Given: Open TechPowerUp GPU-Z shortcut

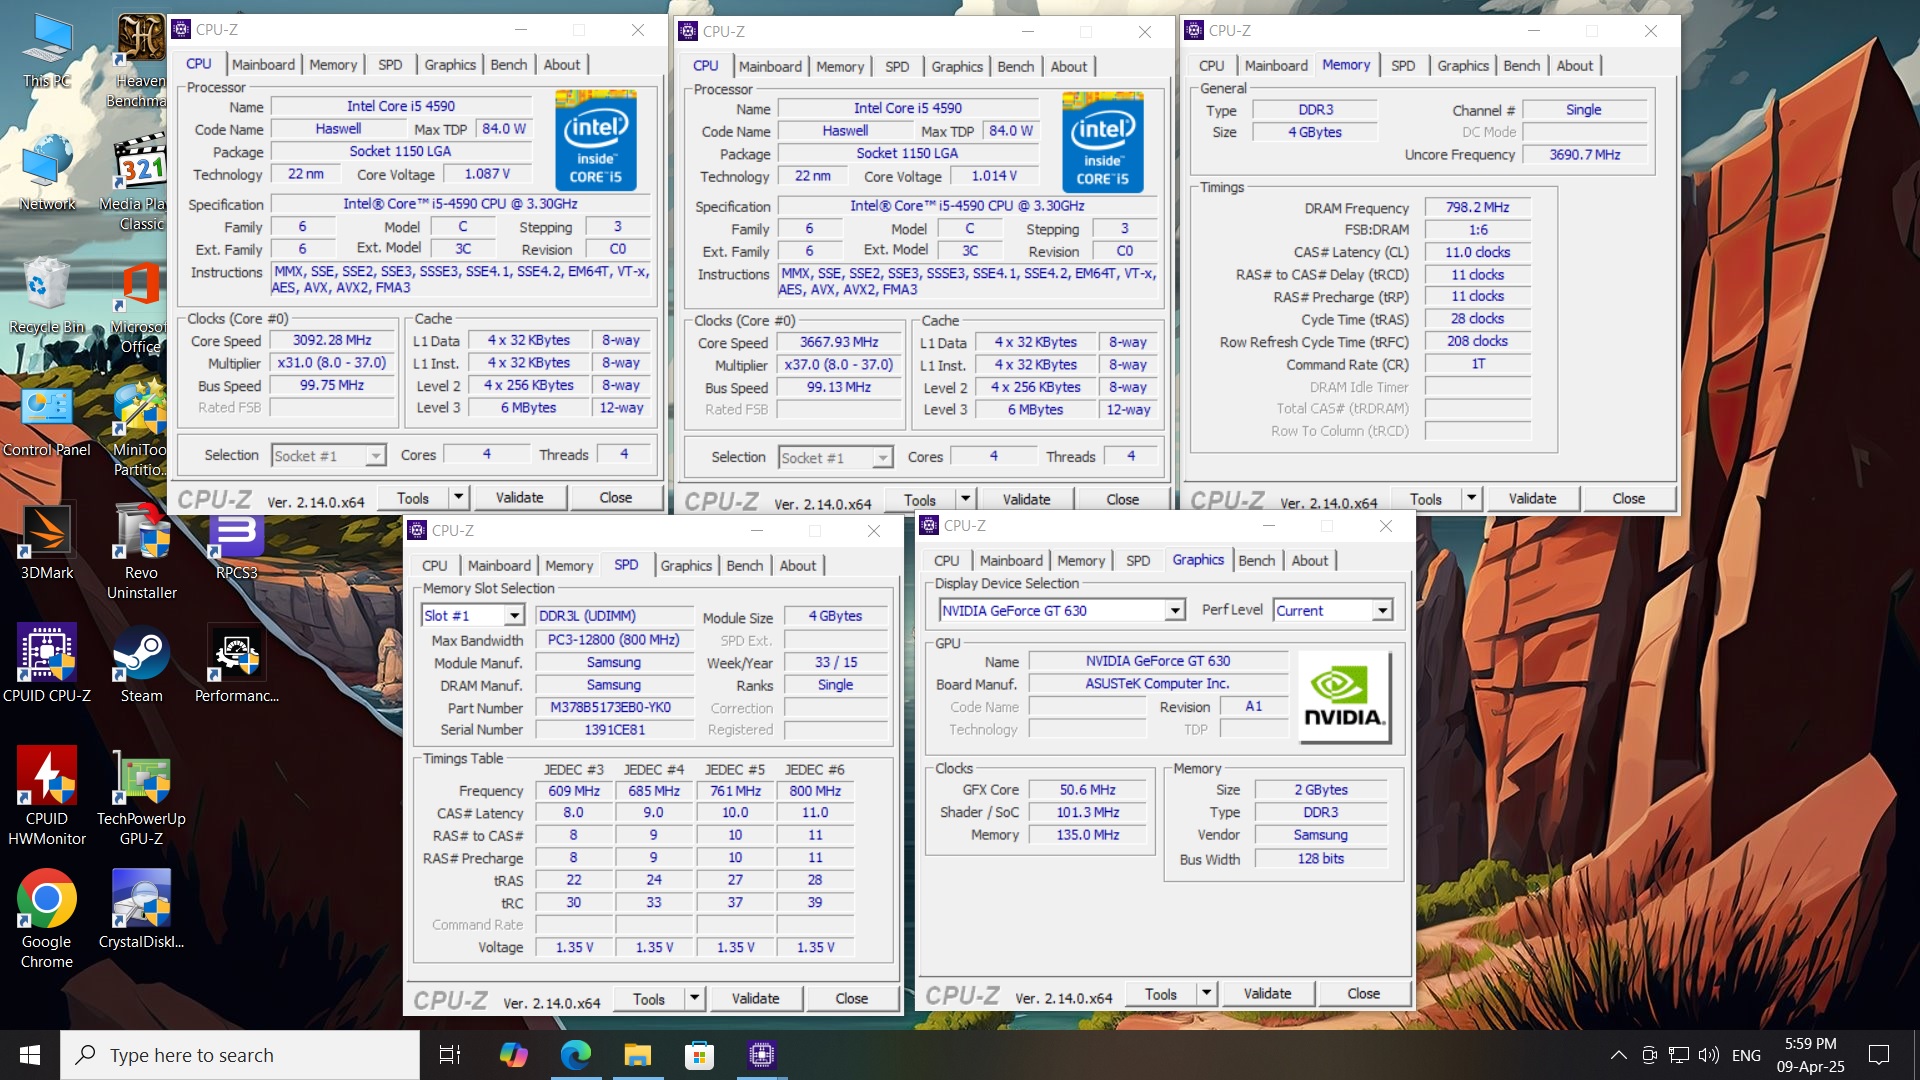Looking at the screenshot, I should [x=141, y=798].
